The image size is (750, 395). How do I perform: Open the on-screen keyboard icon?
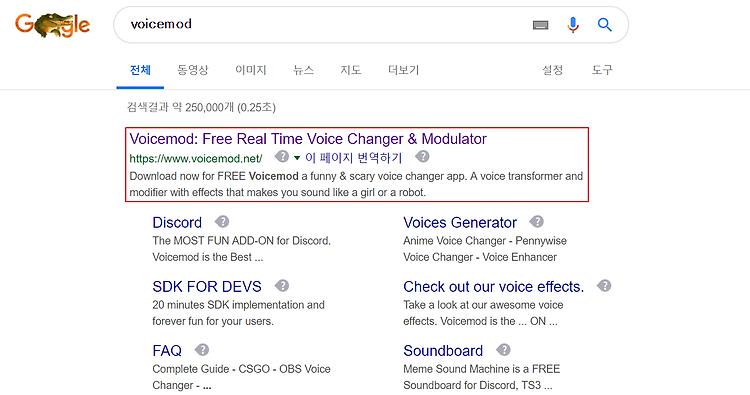click(x=540, y=25)
